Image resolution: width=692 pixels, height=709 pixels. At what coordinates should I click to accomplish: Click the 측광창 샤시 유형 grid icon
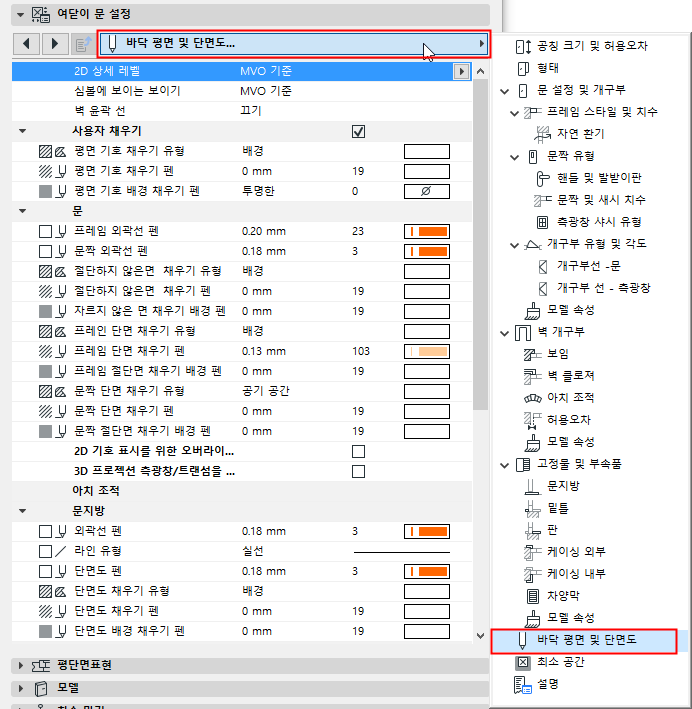tap(542, 222)
